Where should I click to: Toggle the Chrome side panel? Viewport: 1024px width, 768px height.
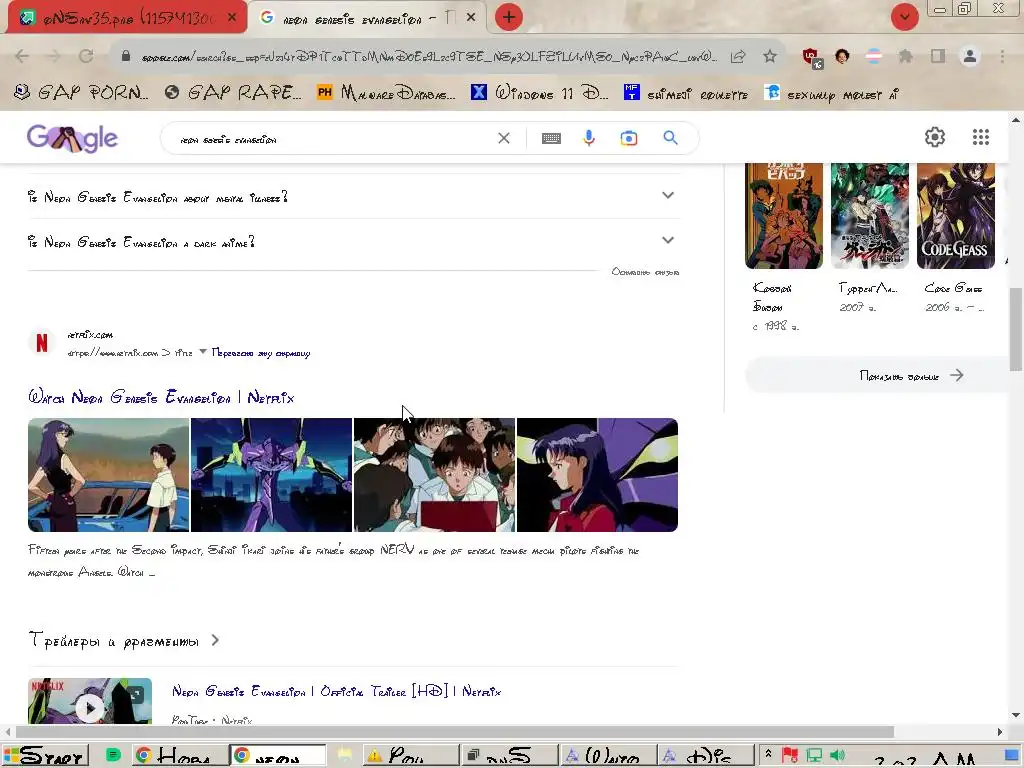pos(938,56)
